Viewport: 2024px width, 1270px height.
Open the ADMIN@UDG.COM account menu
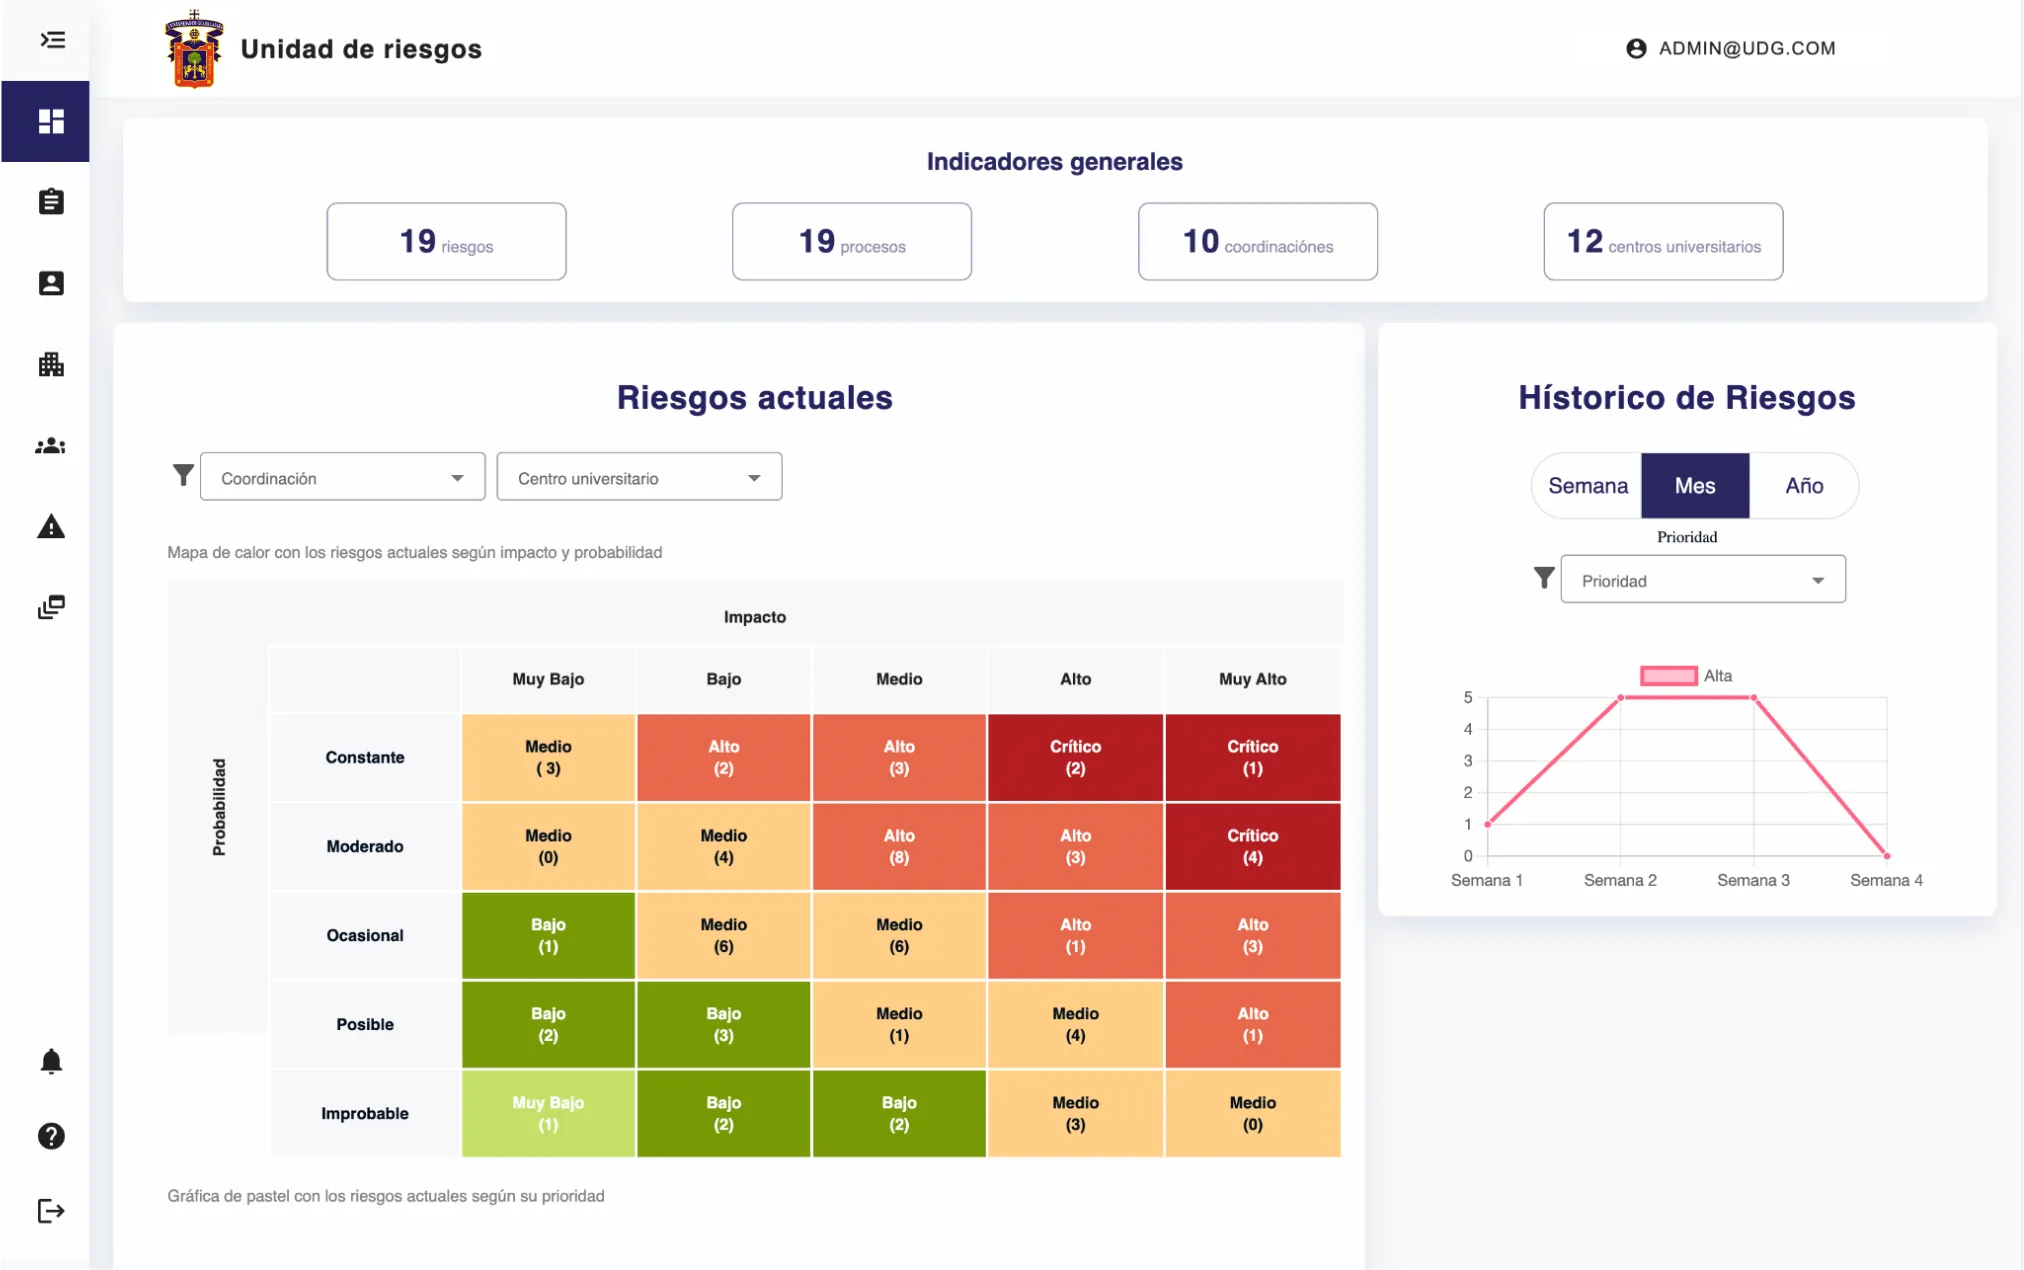pyautogui.click(x=1731, y=48)
